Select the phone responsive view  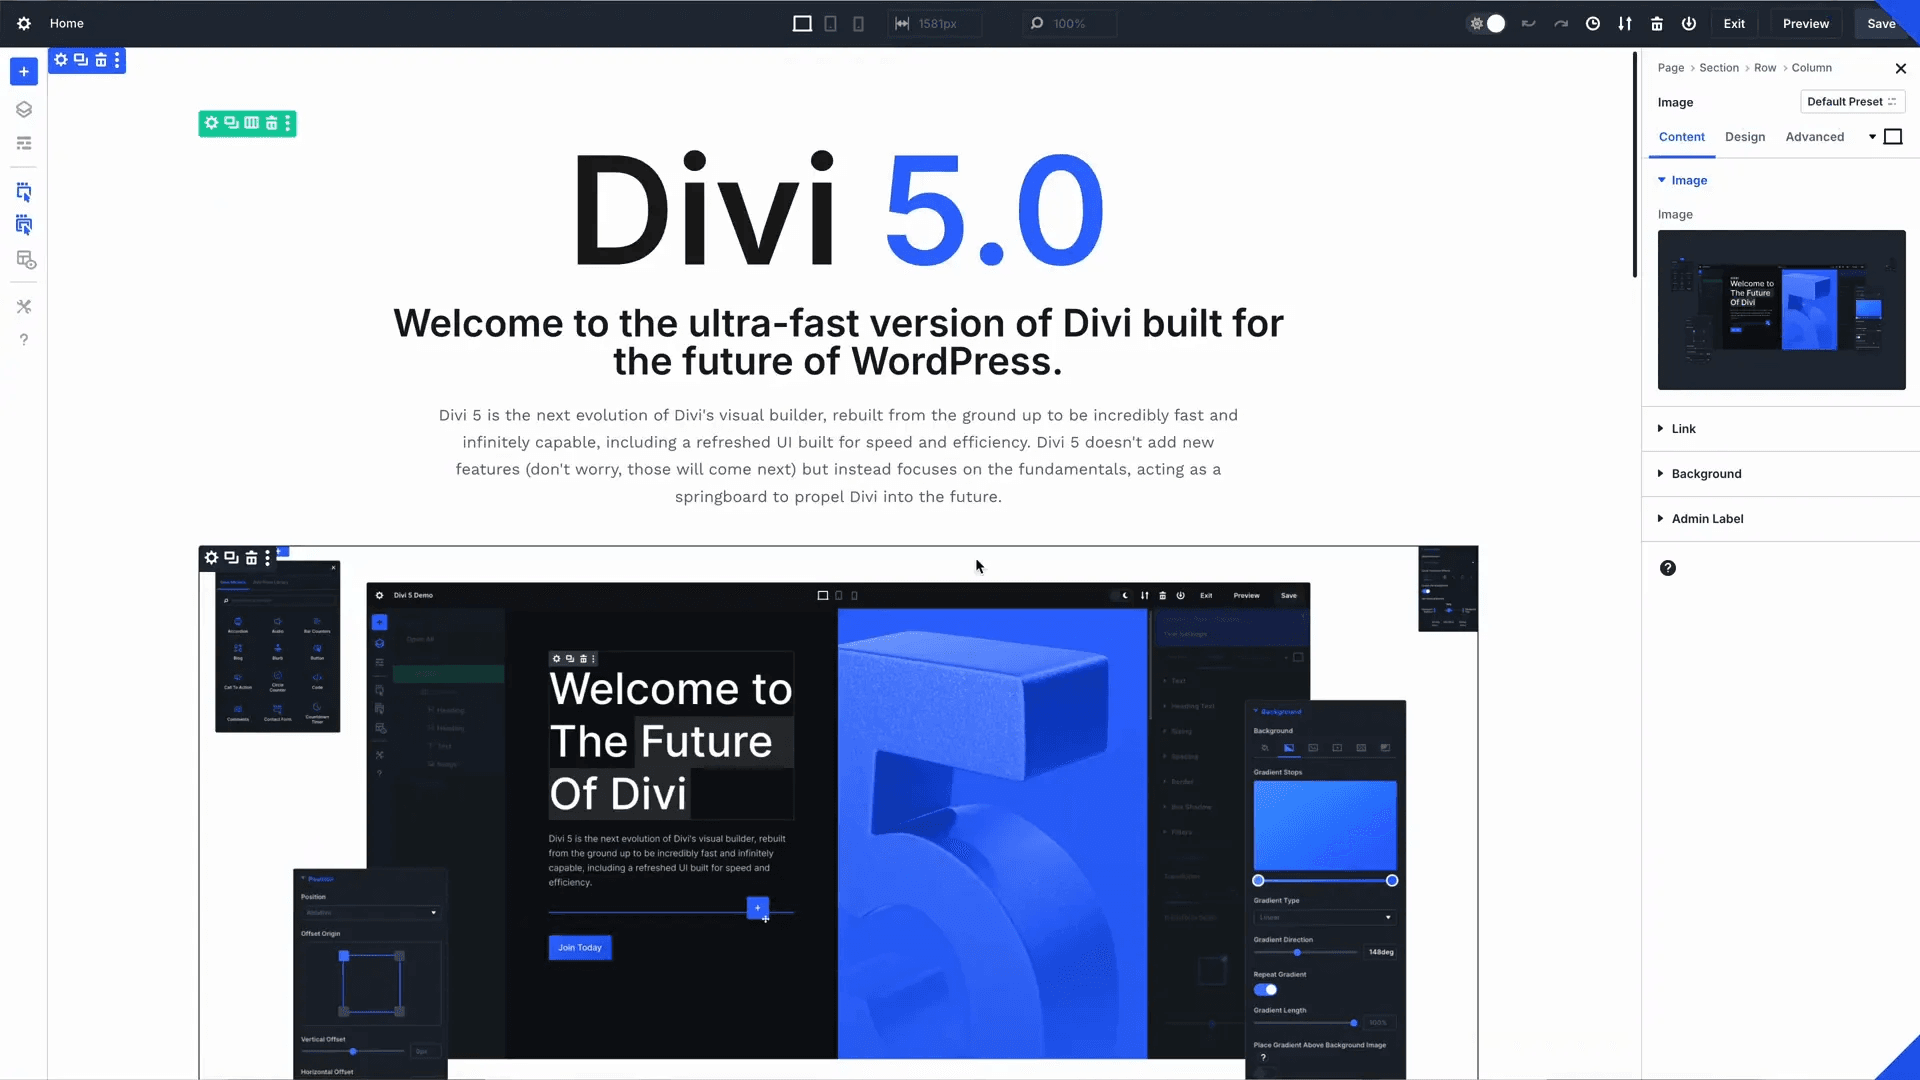(858, 23)
